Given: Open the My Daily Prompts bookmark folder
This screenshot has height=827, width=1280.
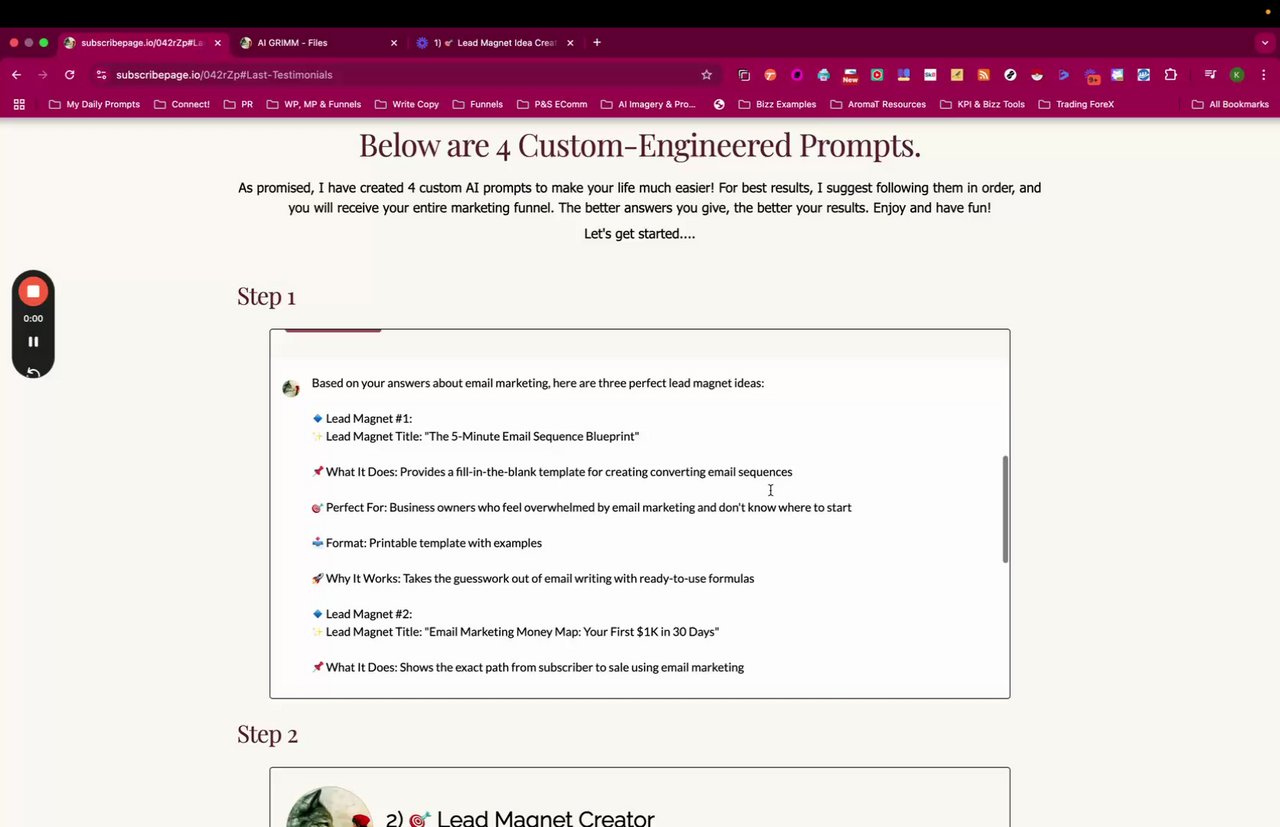Looking at the screenshot, I should pyautogui.click(x=94, y=104).
